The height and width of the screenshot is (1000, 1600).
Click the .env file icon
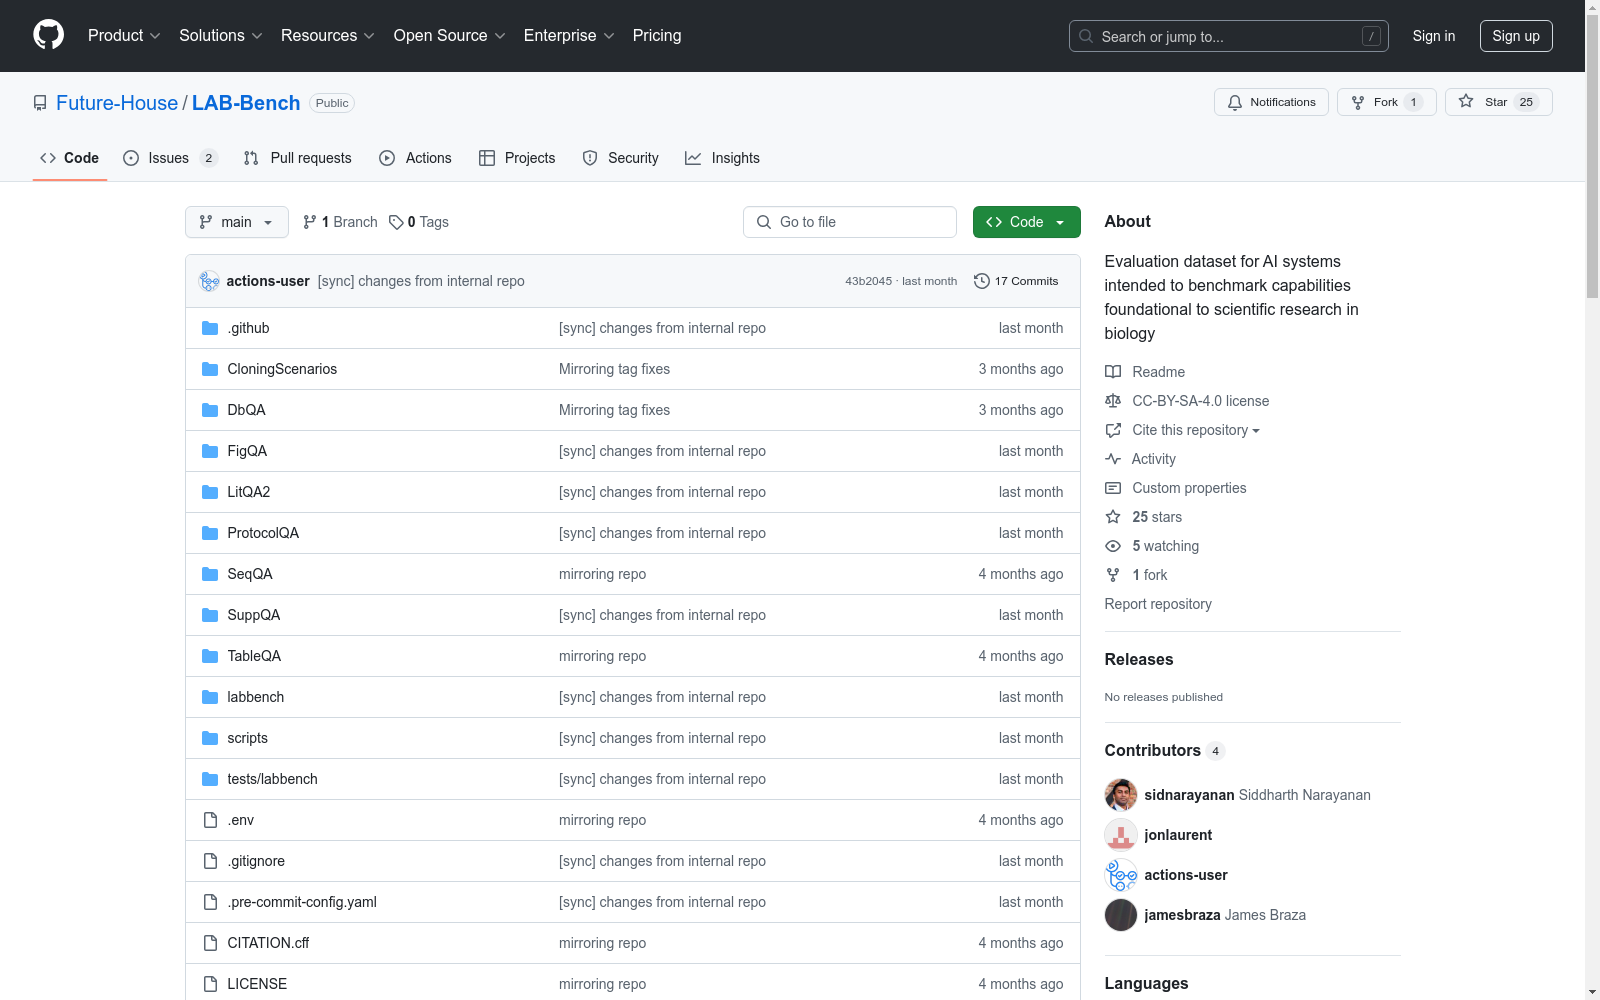[210, 820]
